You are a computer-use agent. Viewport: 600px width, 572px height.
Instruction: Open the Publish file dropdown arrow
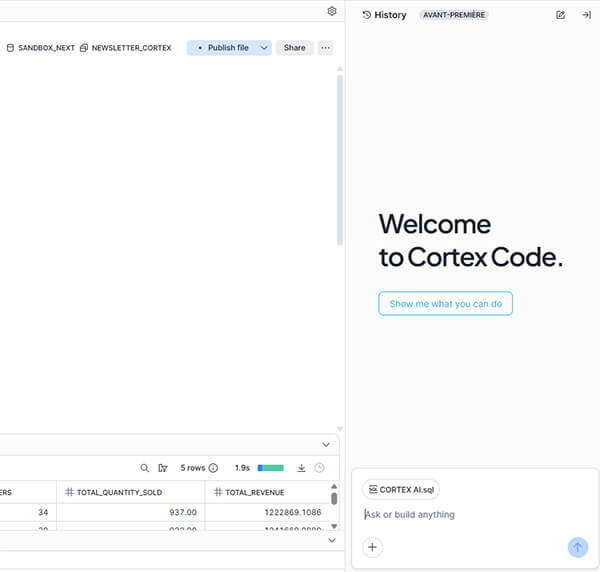[264, 48]
